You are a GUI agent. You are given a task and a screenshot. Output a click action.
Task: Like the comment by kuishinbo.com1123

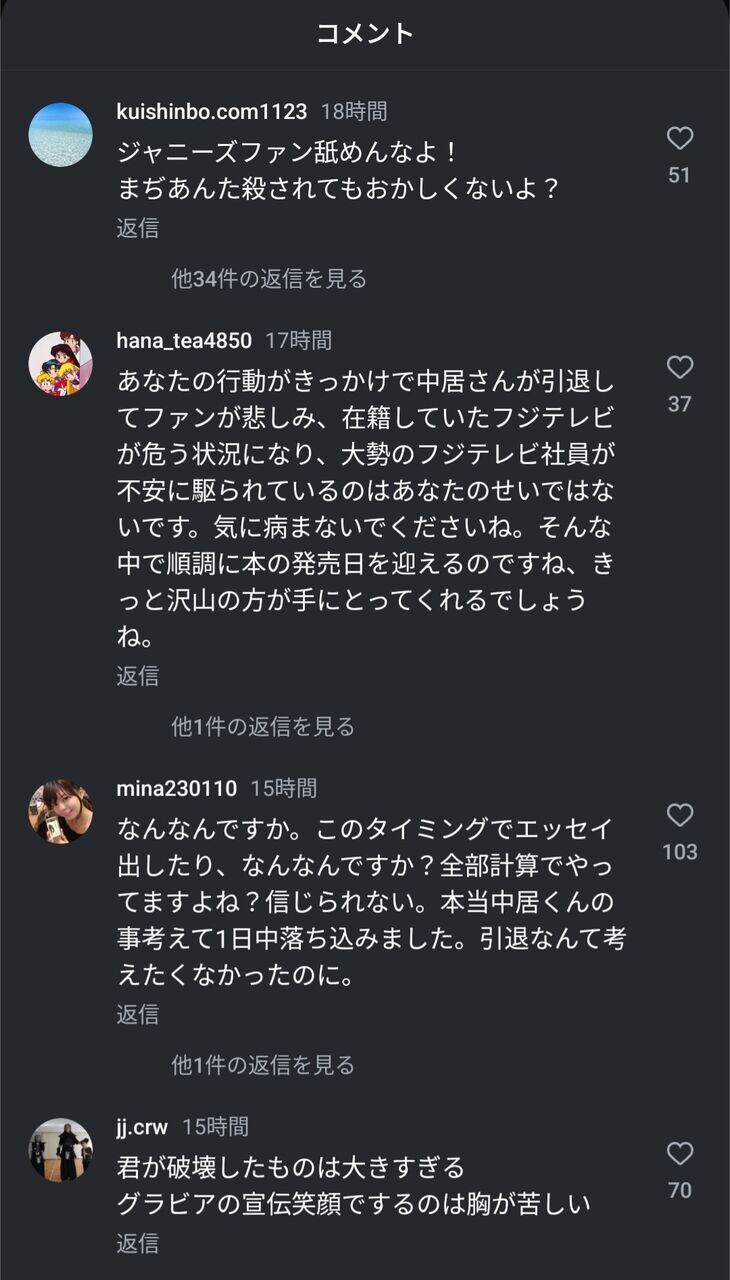click(680, 139)
